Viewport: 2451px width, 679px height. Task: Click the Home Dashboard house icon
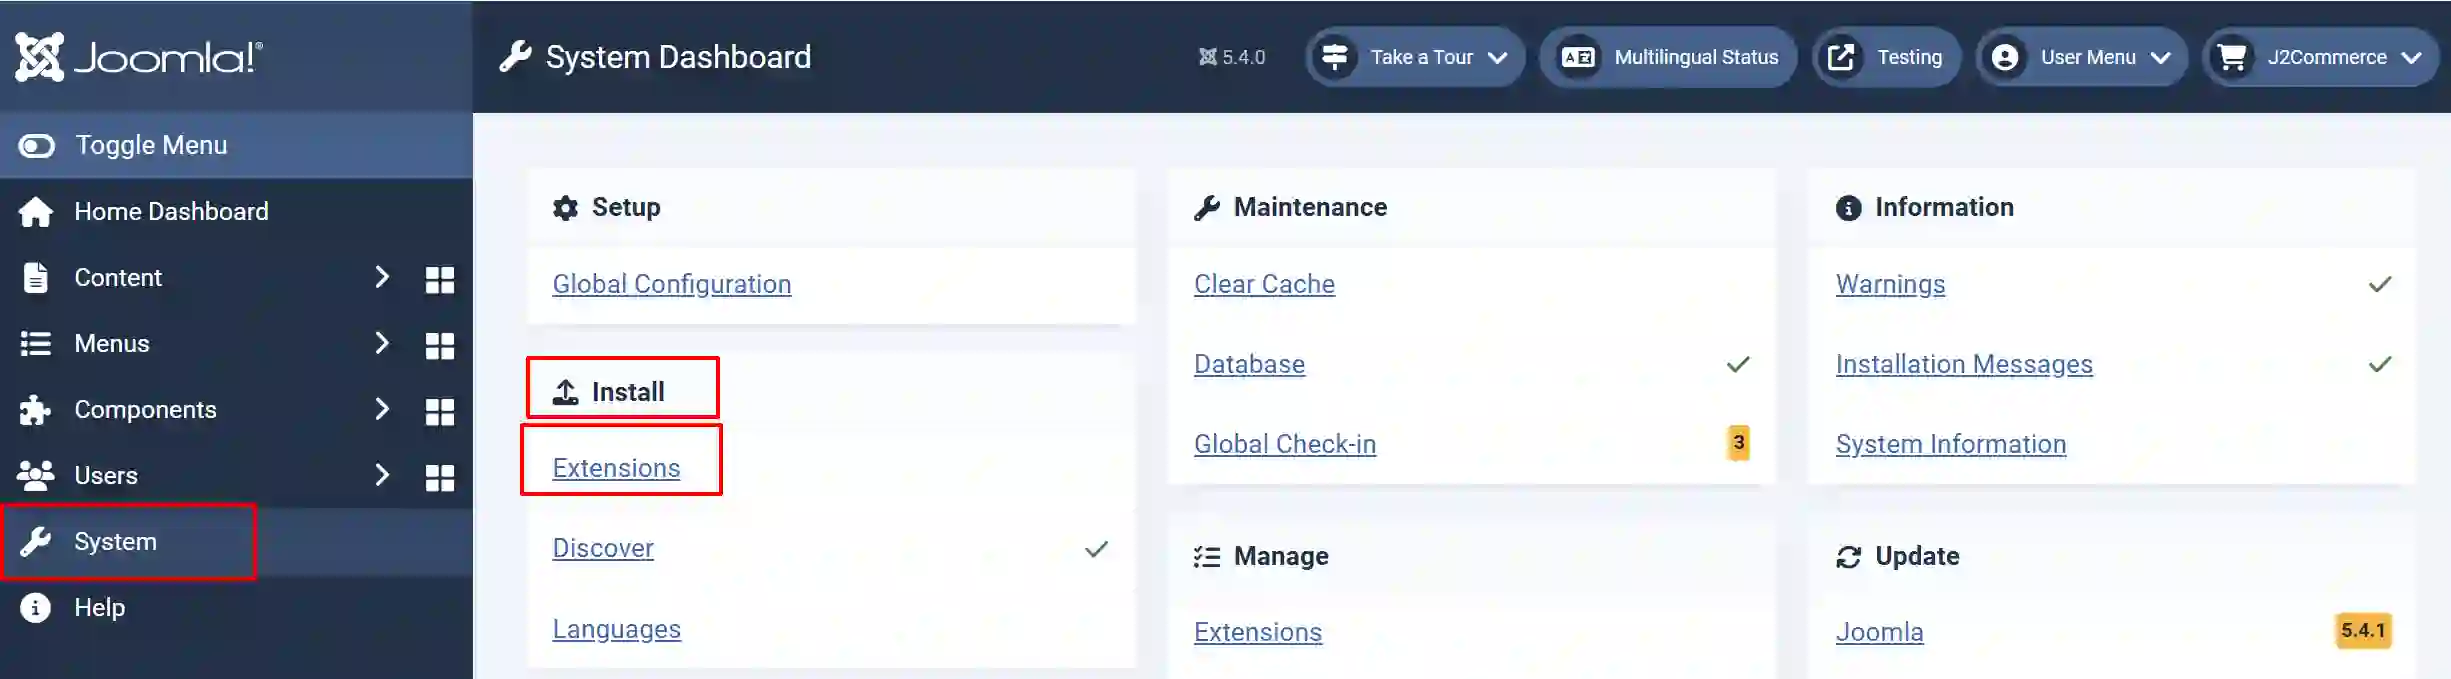36,212
